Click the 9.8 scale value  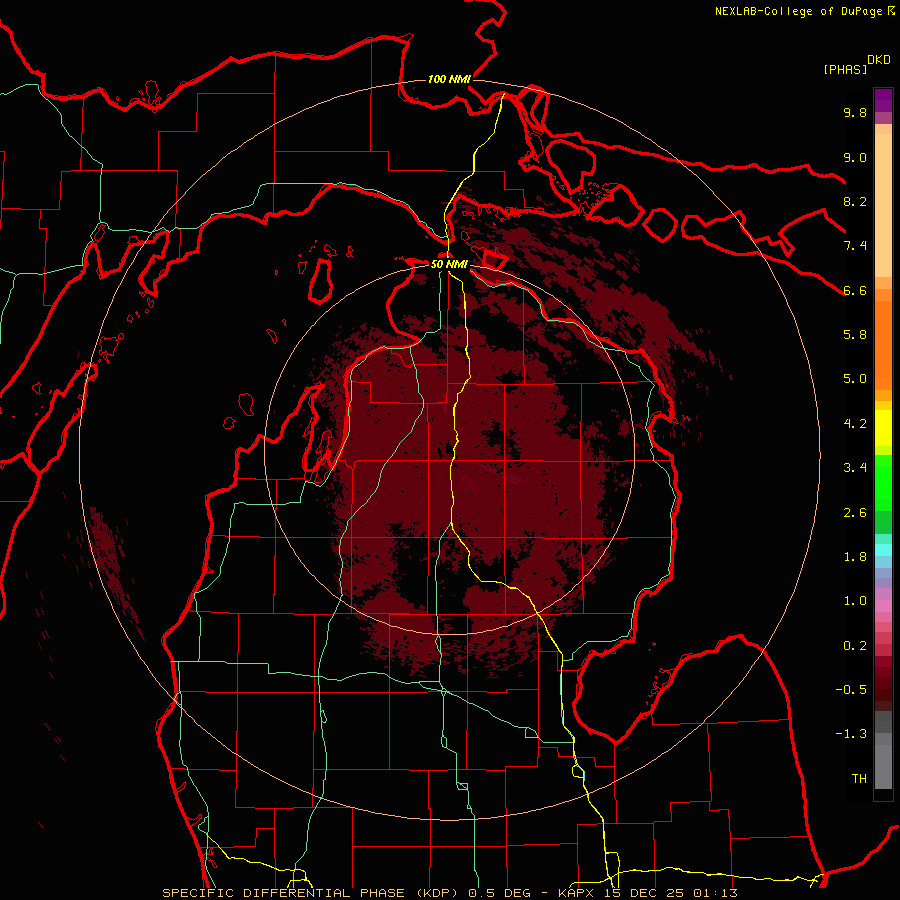(x=855, y=112)
